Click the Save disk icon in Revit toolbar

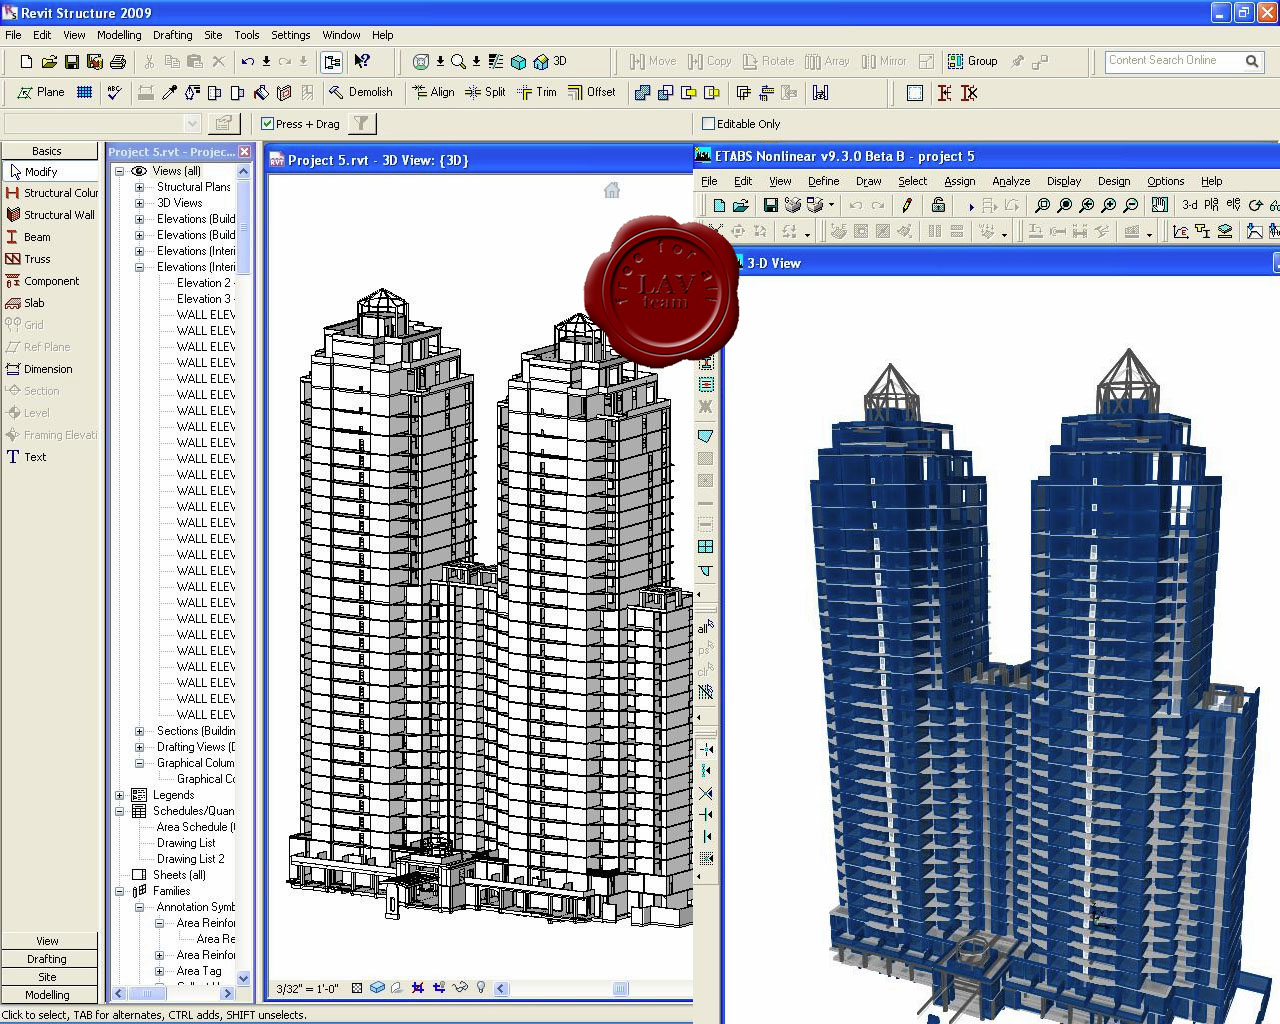[x=72, y=62]
